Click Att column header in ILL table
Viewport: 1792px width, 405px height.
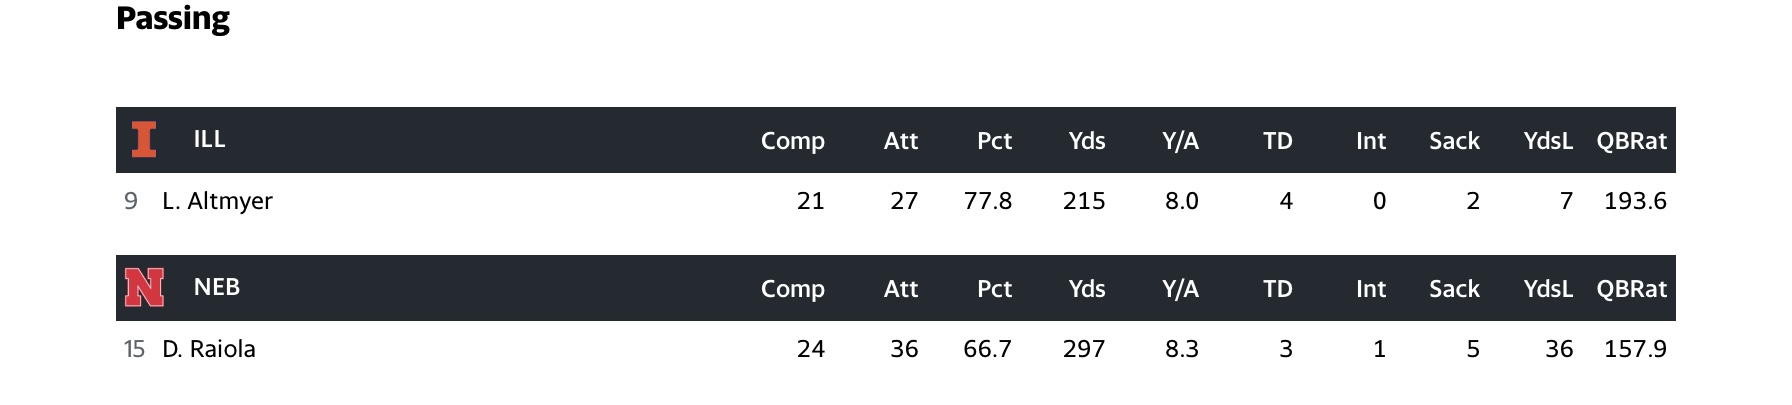point(900,141)
